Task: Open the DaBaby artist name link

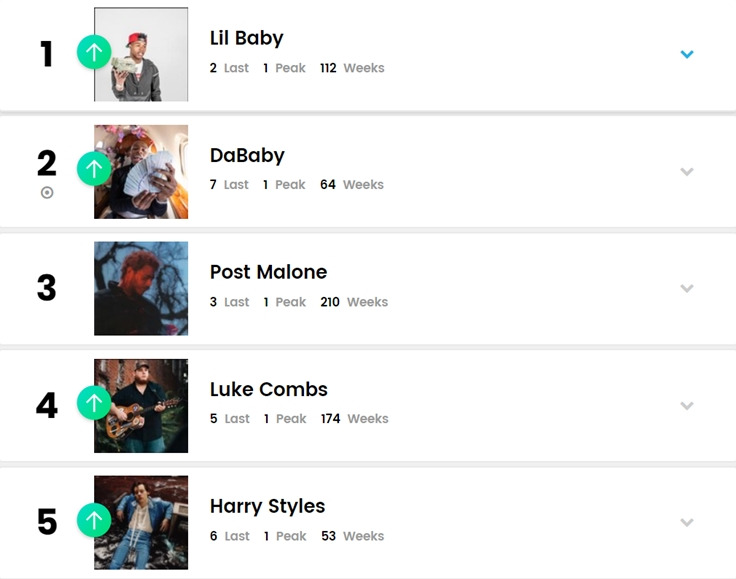Action: 247,155
